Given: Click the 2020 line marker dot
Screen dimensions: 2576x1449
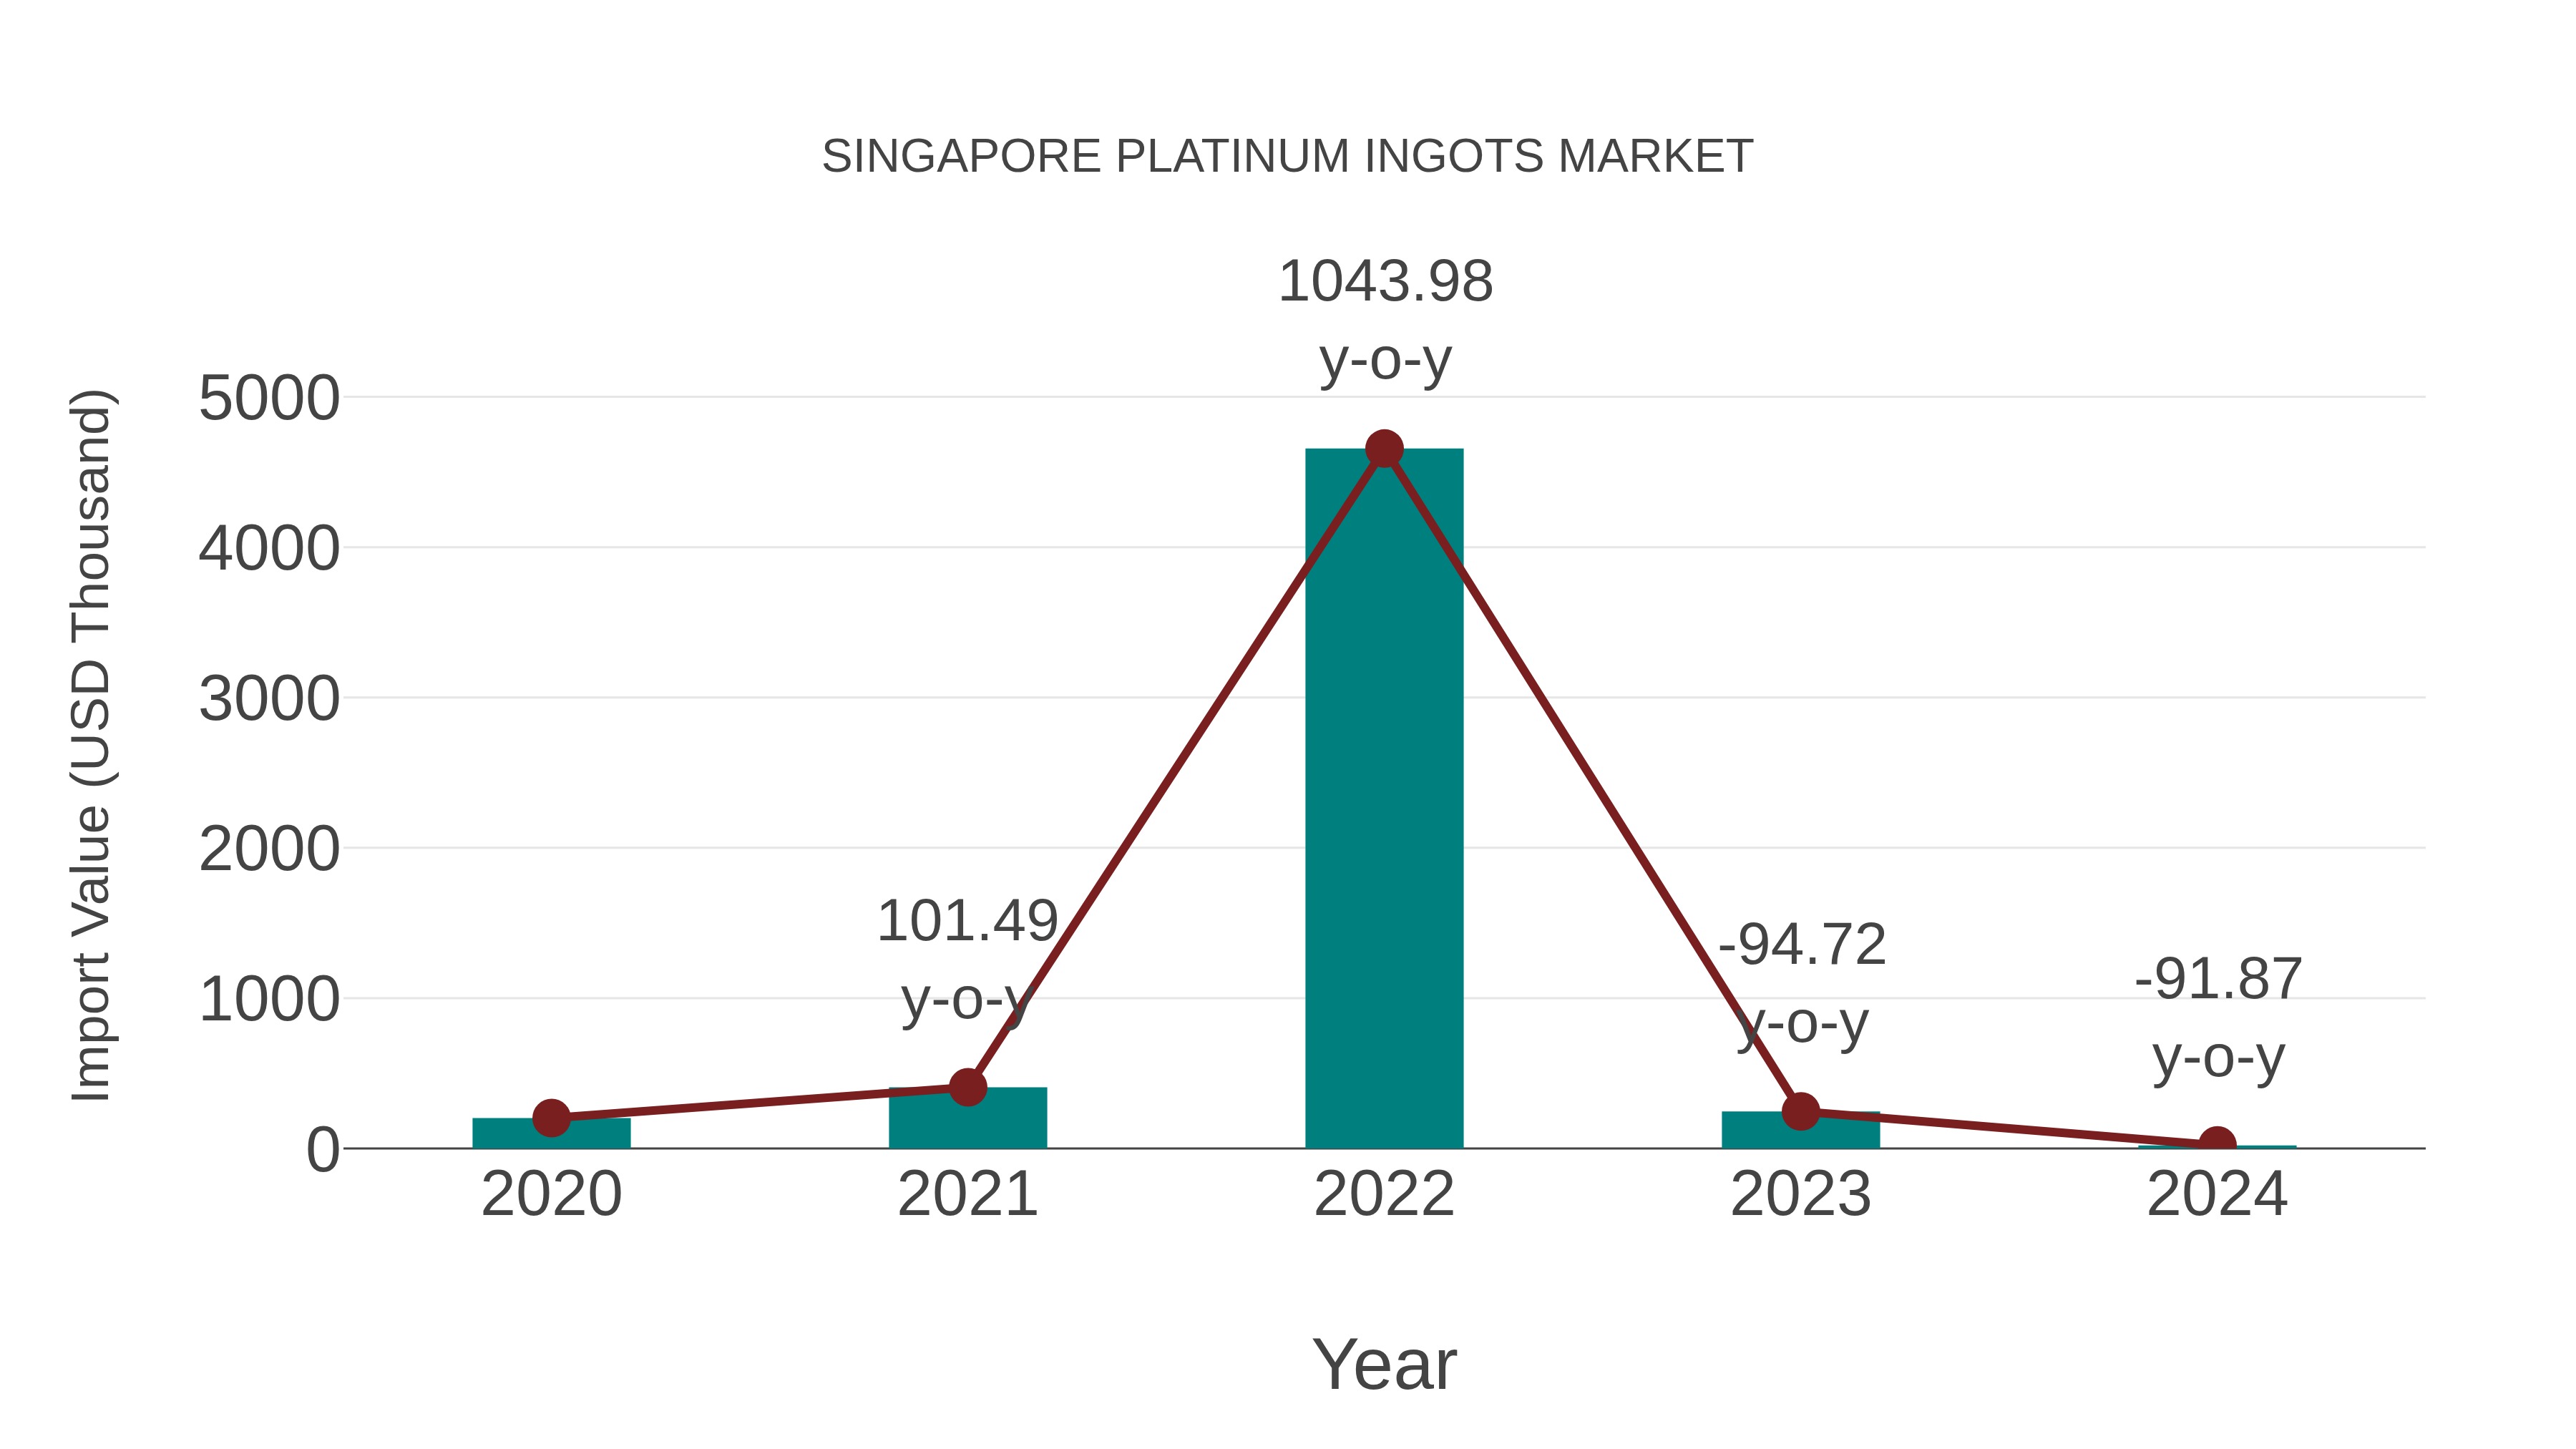Looking at the screenshot, I should (x=551, y=1118).
